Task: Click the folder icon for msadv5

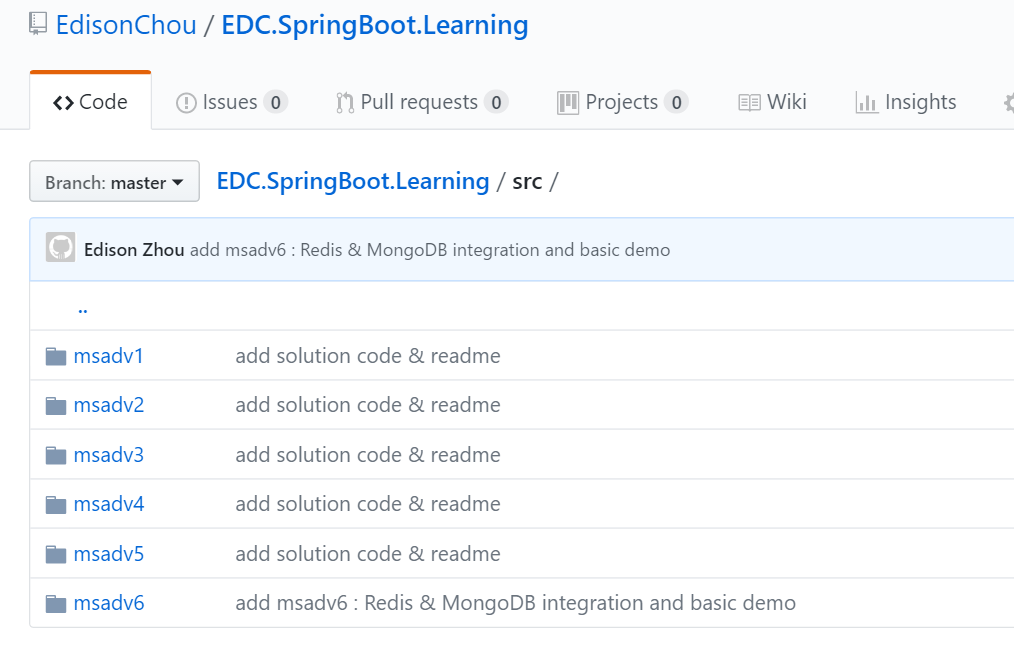Action: (x=56, y=554)
